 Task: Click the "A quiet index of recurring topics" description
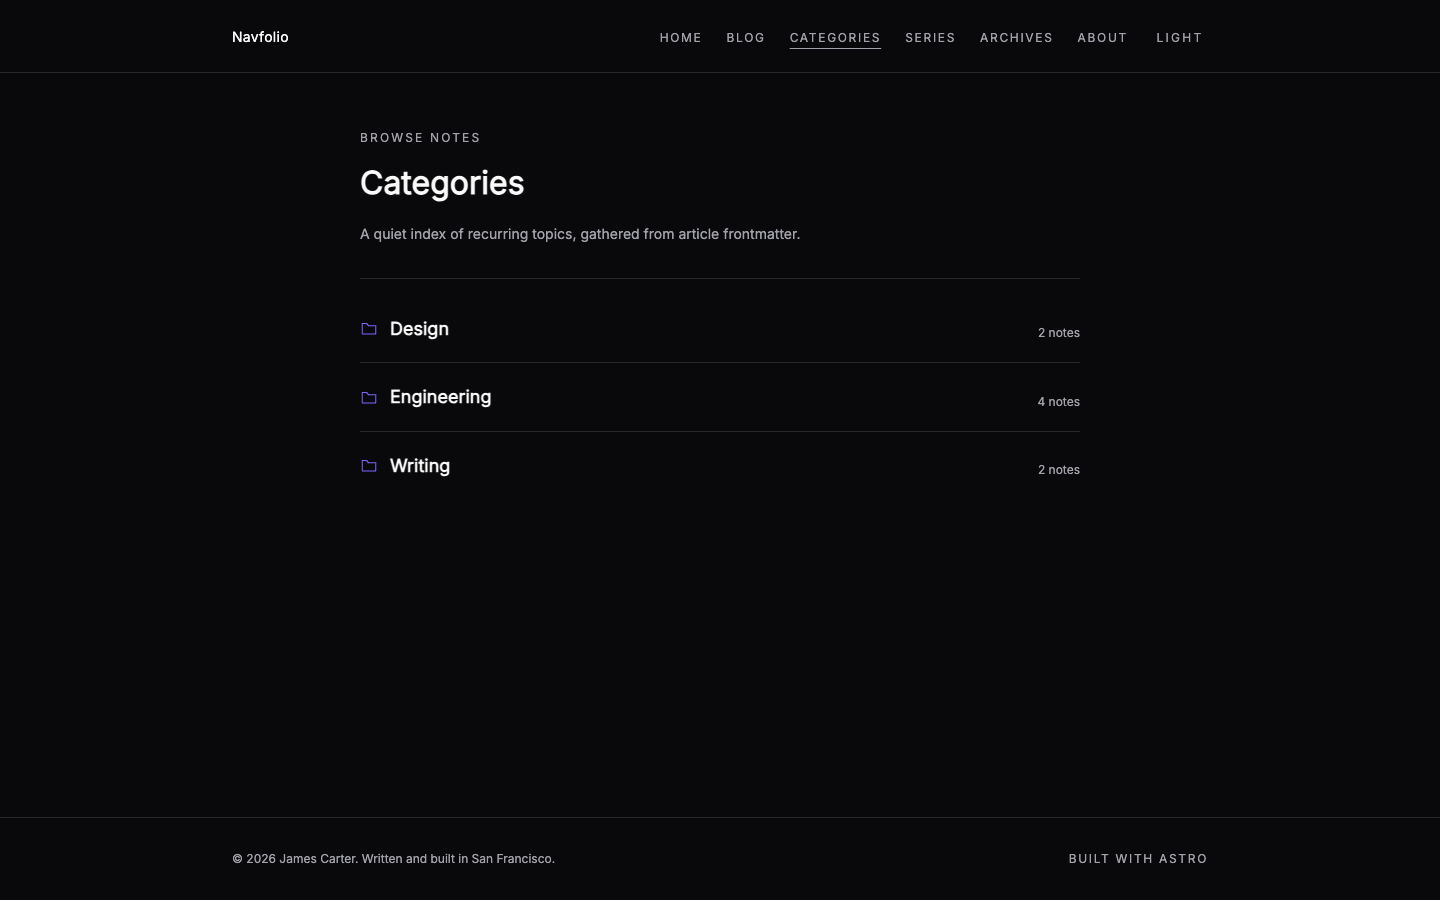click(580, 234)
